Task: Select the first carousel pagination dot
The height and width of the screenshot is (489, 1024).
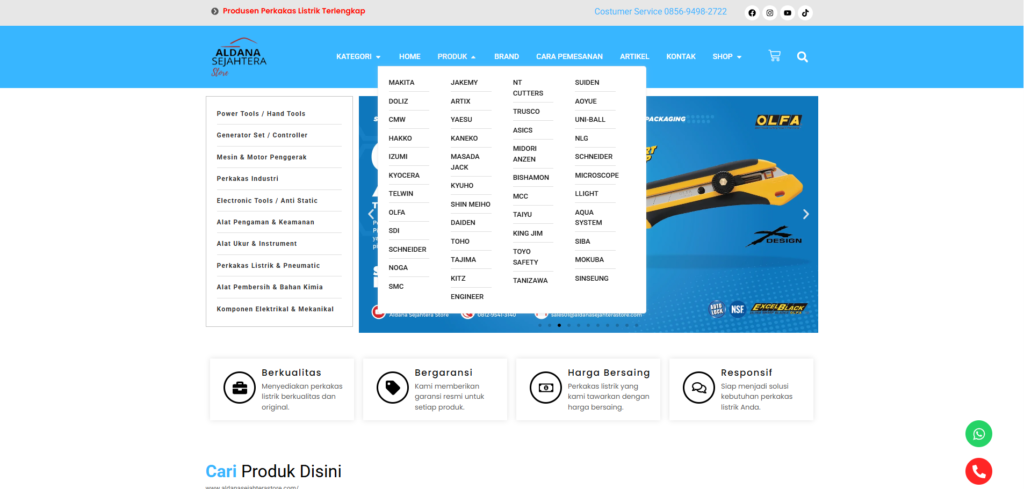Action: [539, 325]
